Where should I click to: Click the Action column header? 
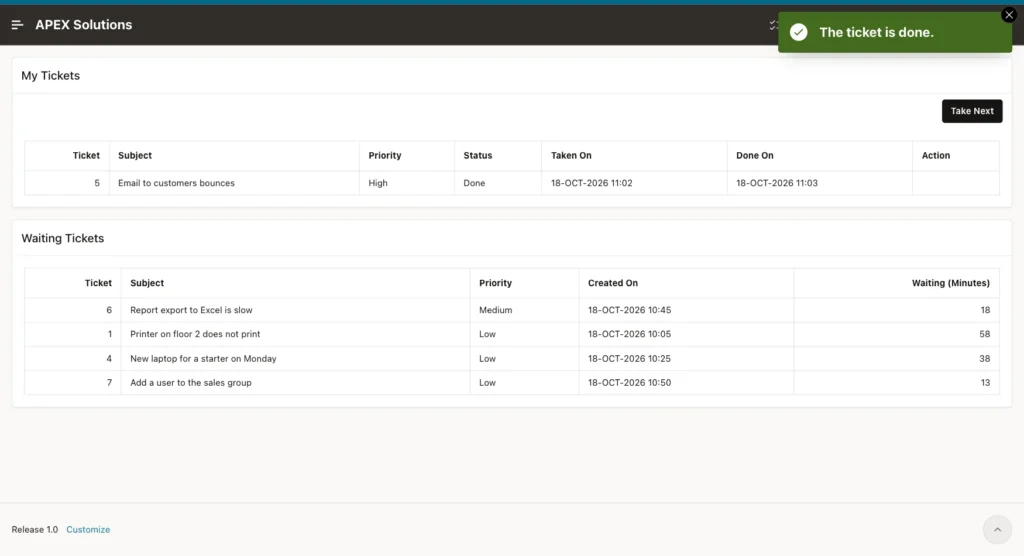coord(936,155)
